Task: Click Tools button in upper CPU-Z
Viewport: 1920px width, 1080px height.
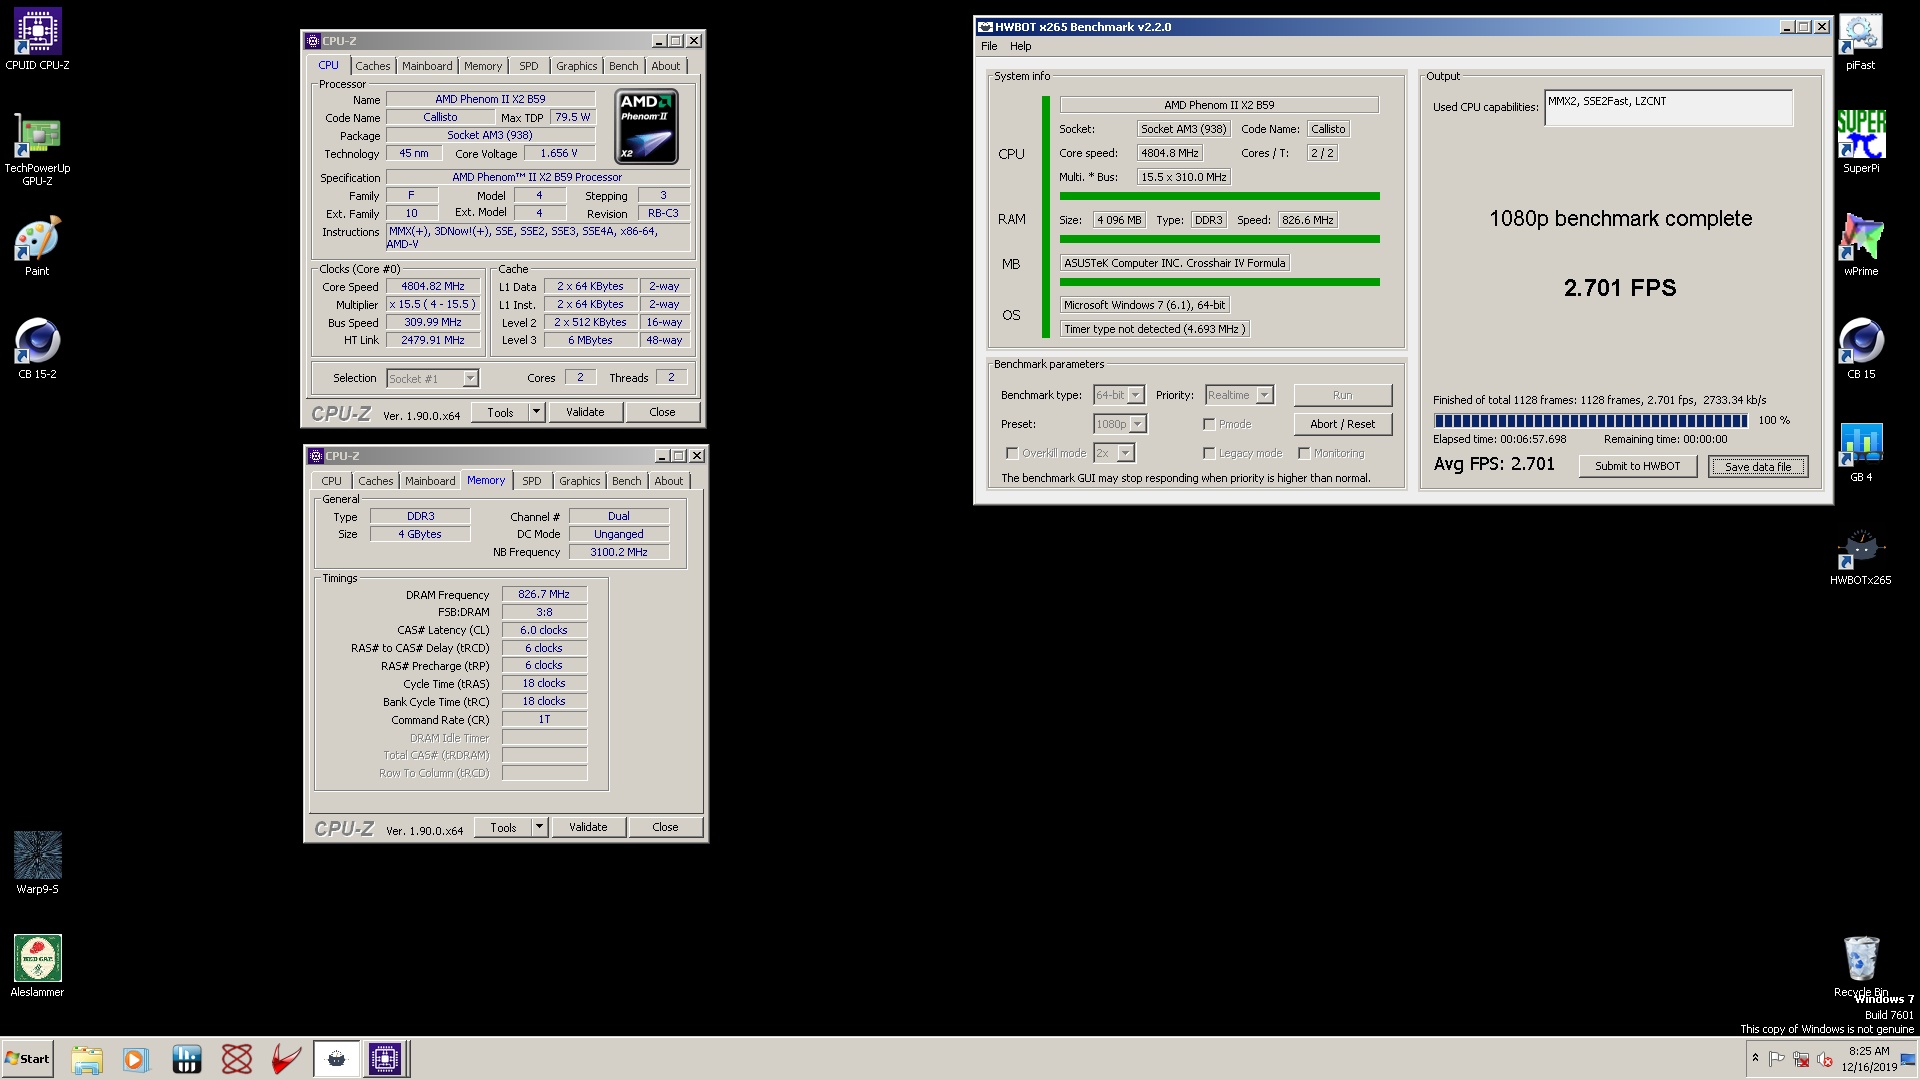Action: (500, 412)
